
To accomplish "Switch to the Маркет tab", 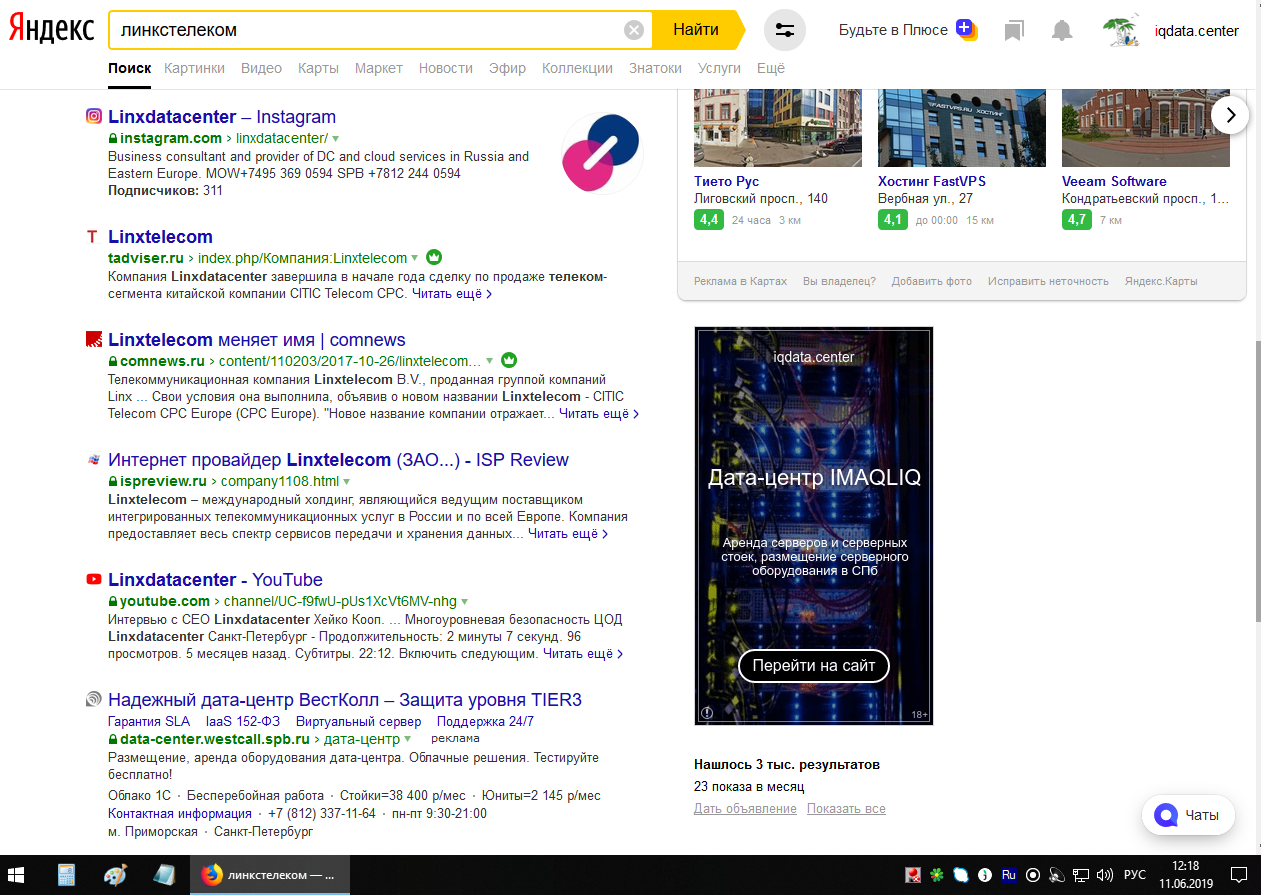I will pyautogui.click(x=379, y=68).
